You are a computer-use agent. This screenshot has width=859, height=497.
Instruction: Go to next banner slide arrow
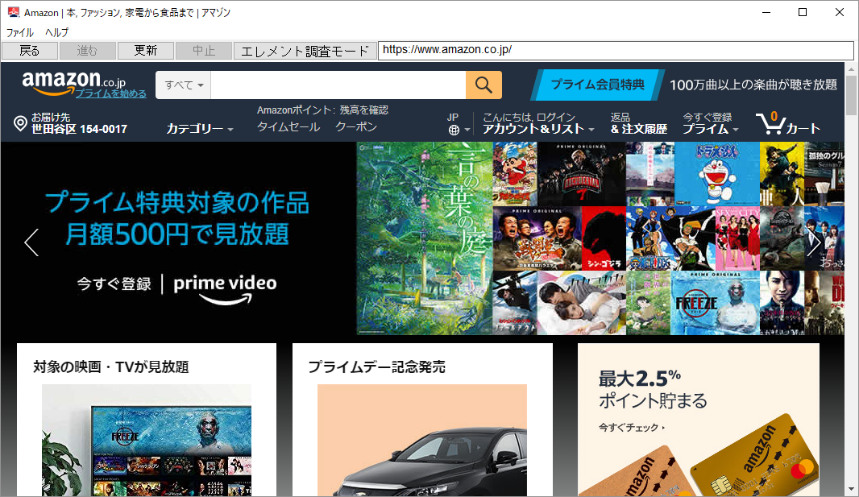(x=813, y=242)
